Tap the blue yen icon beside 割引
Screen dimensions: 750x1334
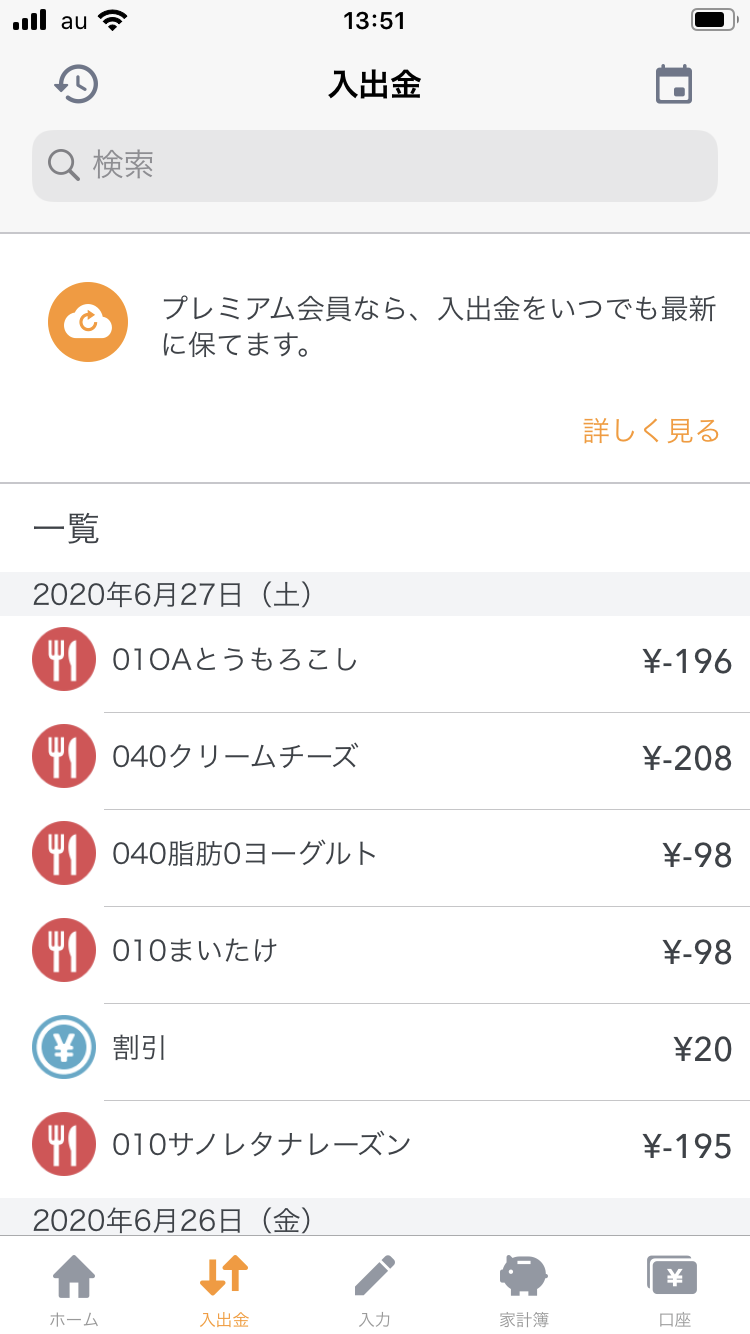[x=64, y=1047]
